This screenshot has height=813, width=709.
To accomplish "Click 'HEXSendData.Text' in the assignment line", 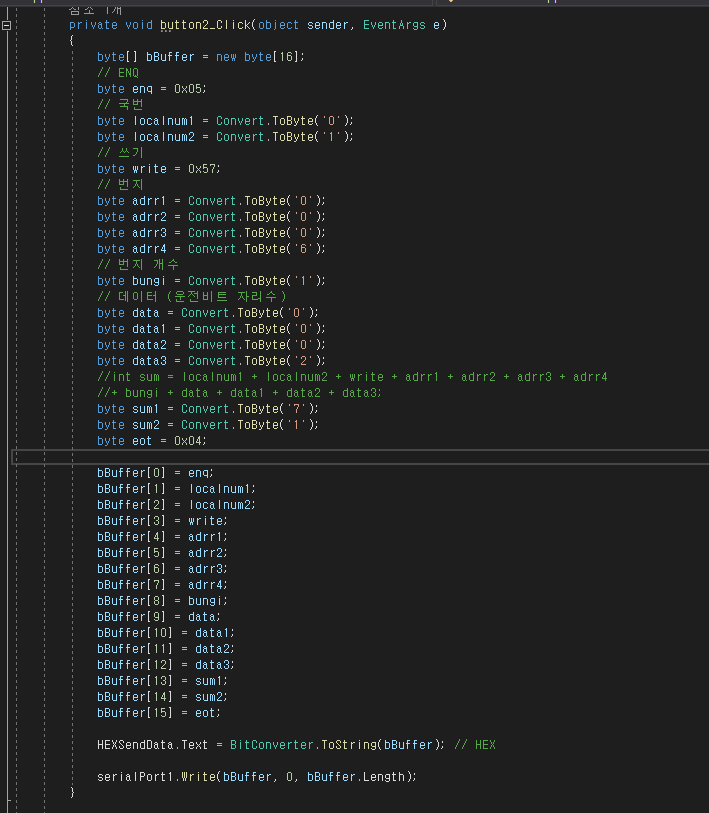I will [x=152, y=746].
